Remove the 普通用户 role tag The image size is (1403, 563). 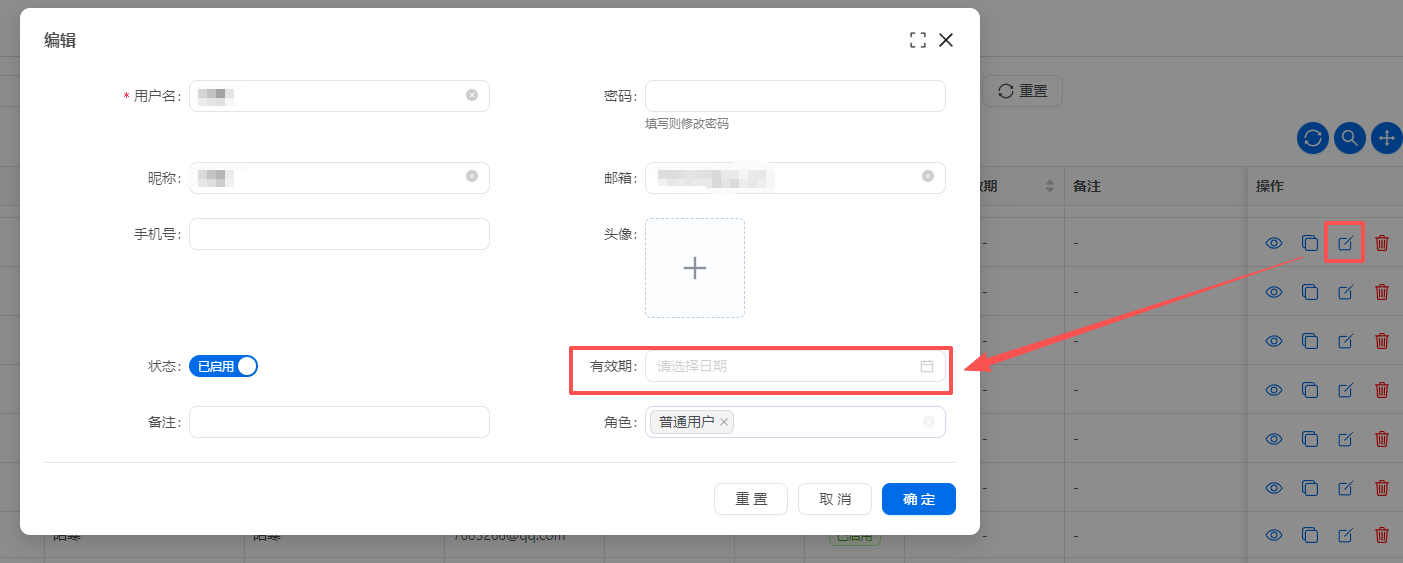pyautogui.click(x=724, y=422)
